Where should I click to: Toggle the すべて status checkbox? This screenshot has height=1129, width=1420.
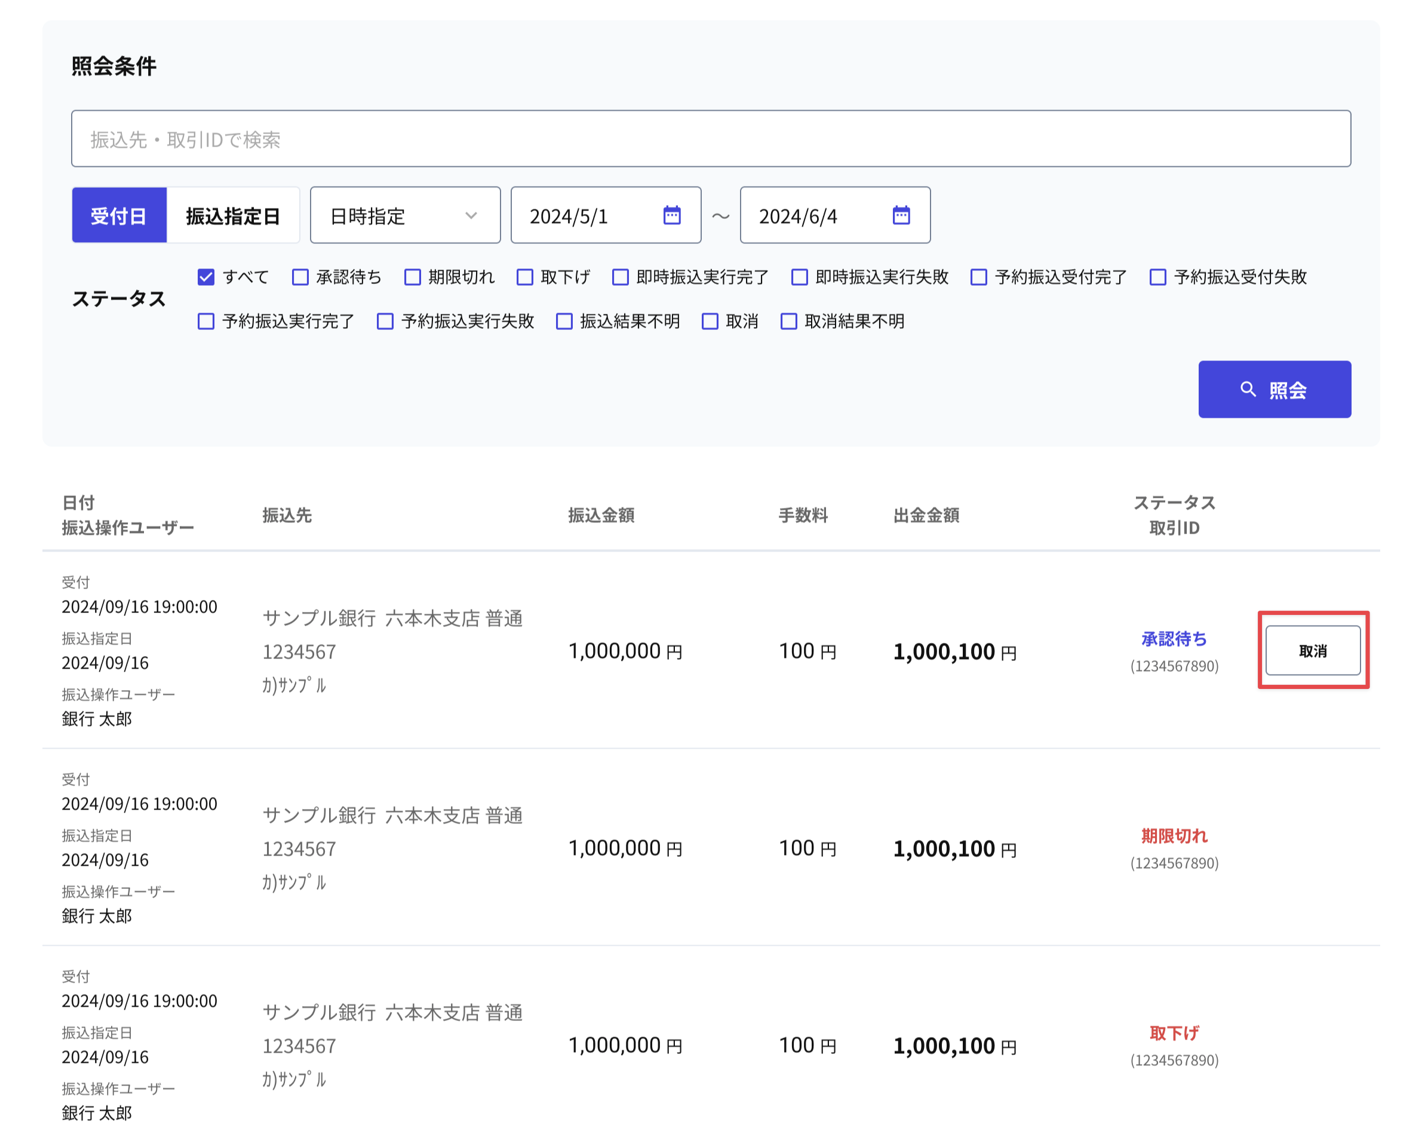(206, 277)
